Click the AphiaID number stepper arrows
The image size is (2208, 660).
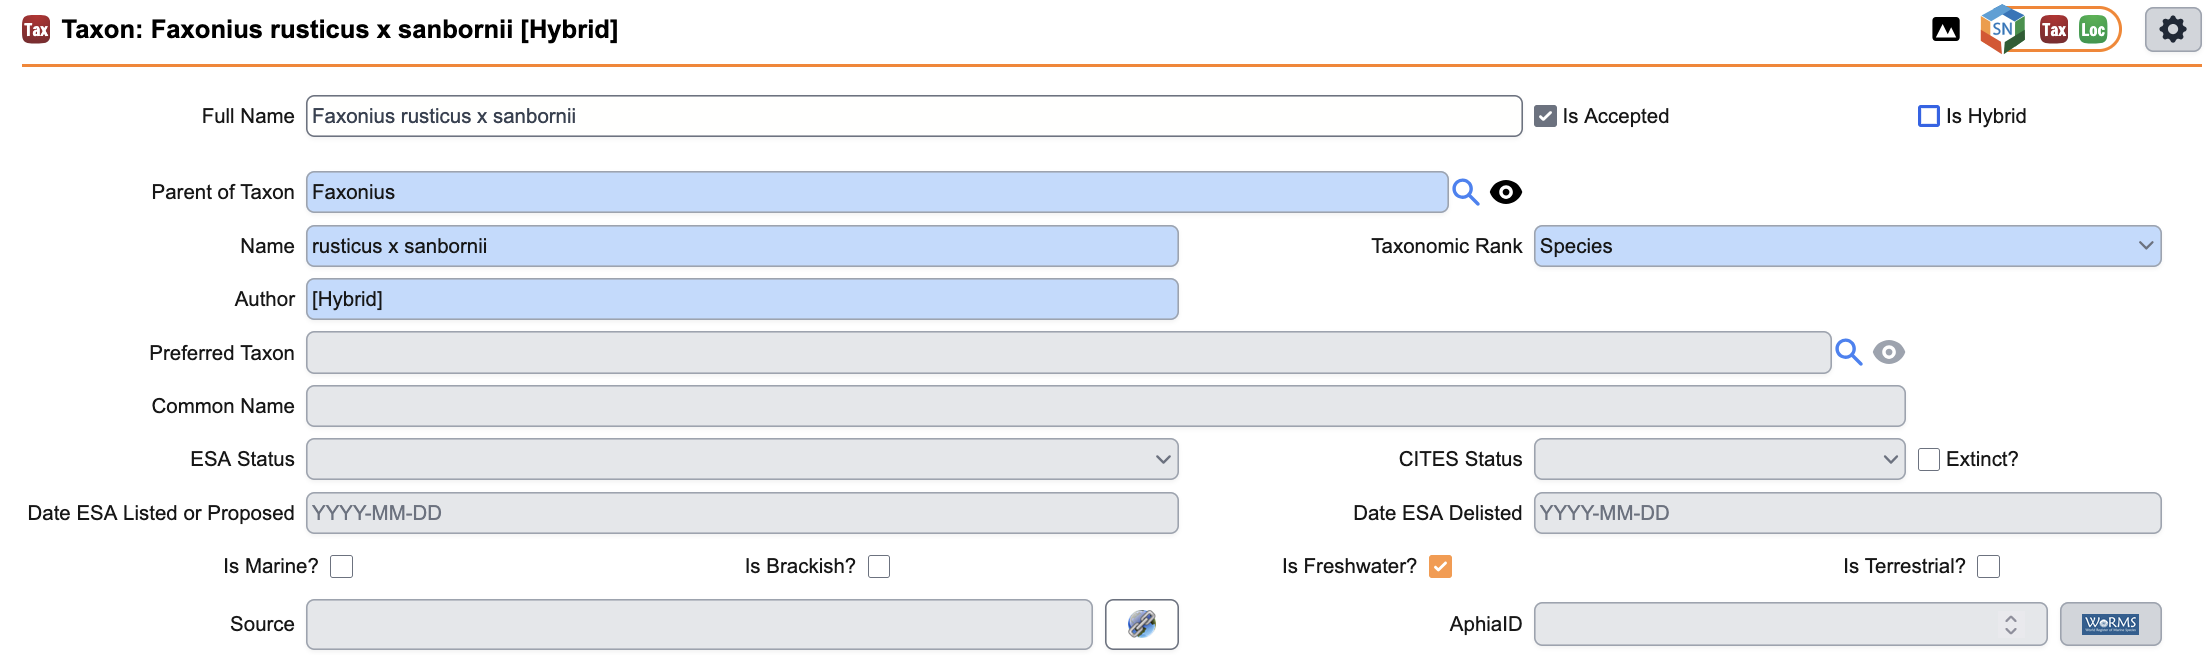[2010, 624]
